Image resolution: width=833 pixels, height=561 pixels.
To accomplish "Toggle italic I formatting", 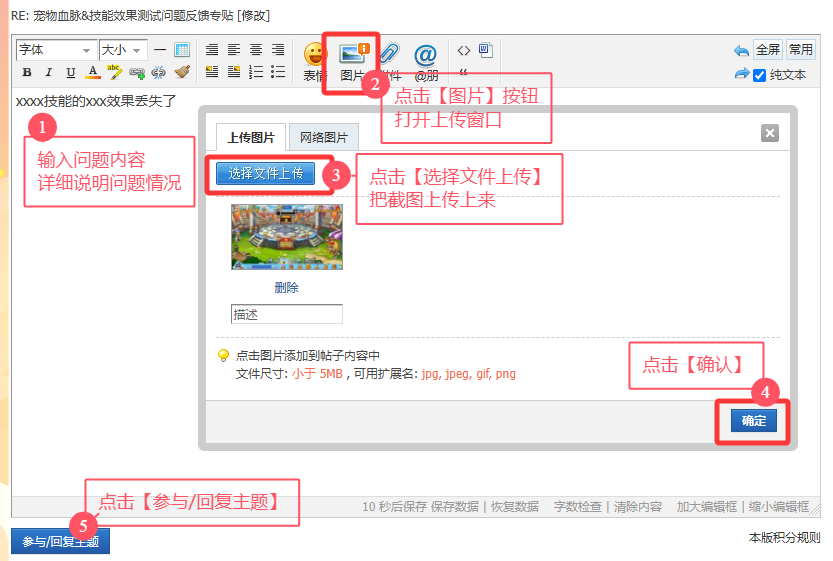I will point(49,72).
